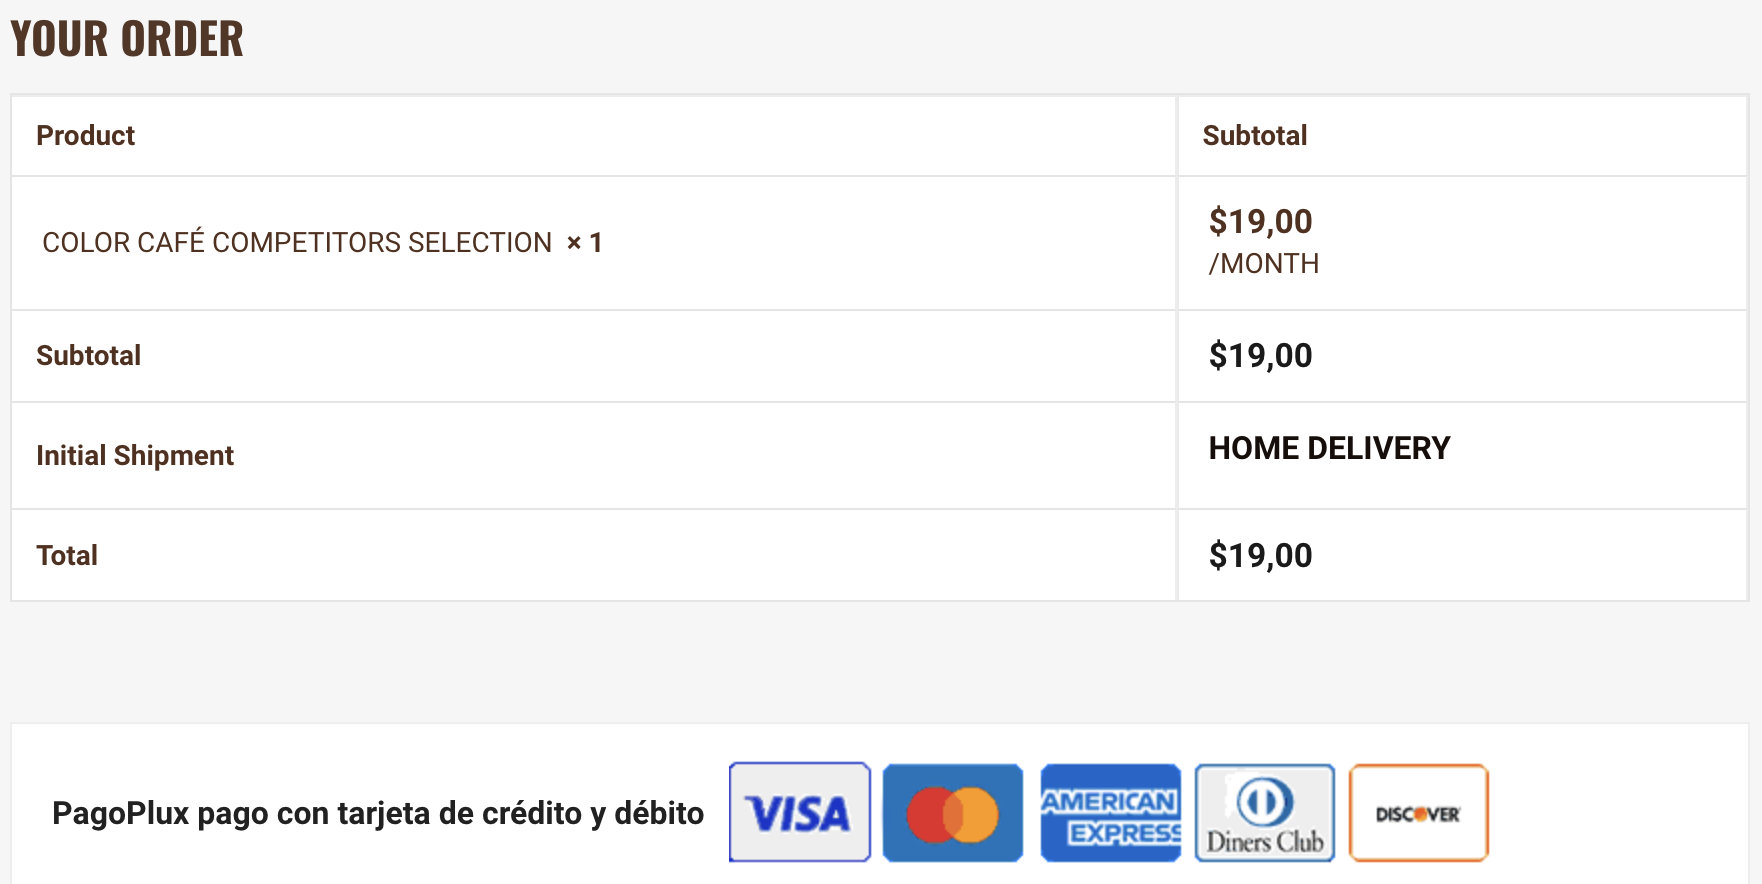Click the Initial Shipment row label

(x=135, y=456)
